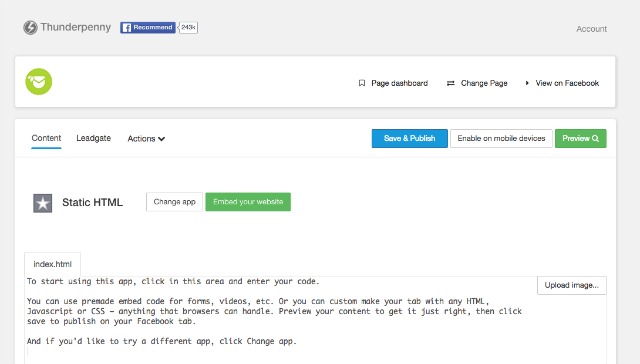The width and height of the screenshot is (640, 364).
Task: Click the 243k recommend count bubble
Action: (188, 27)
